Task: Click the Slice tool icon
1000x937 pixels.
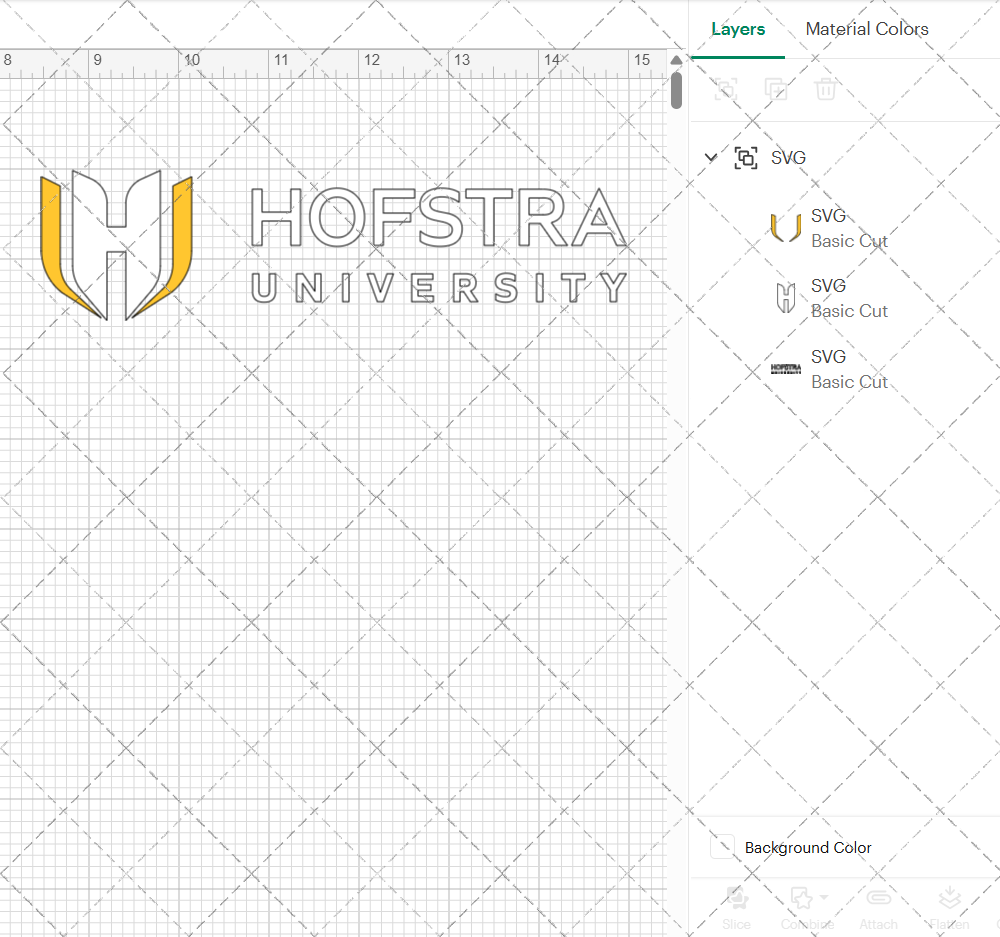Action: 737,898
